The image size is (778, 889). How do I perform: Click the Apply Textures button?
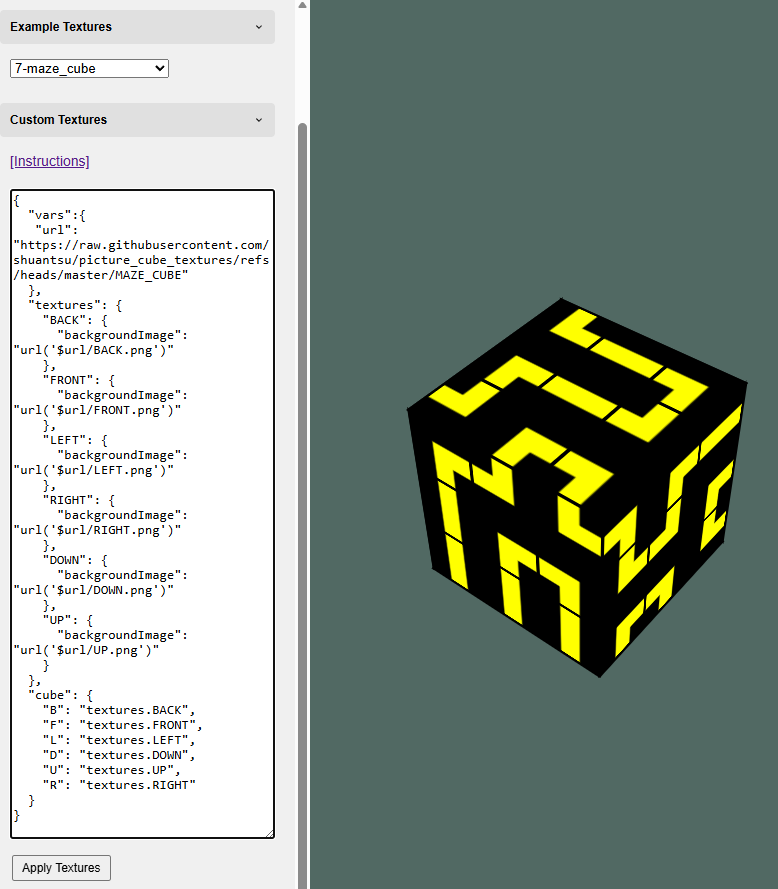[61, 867]
